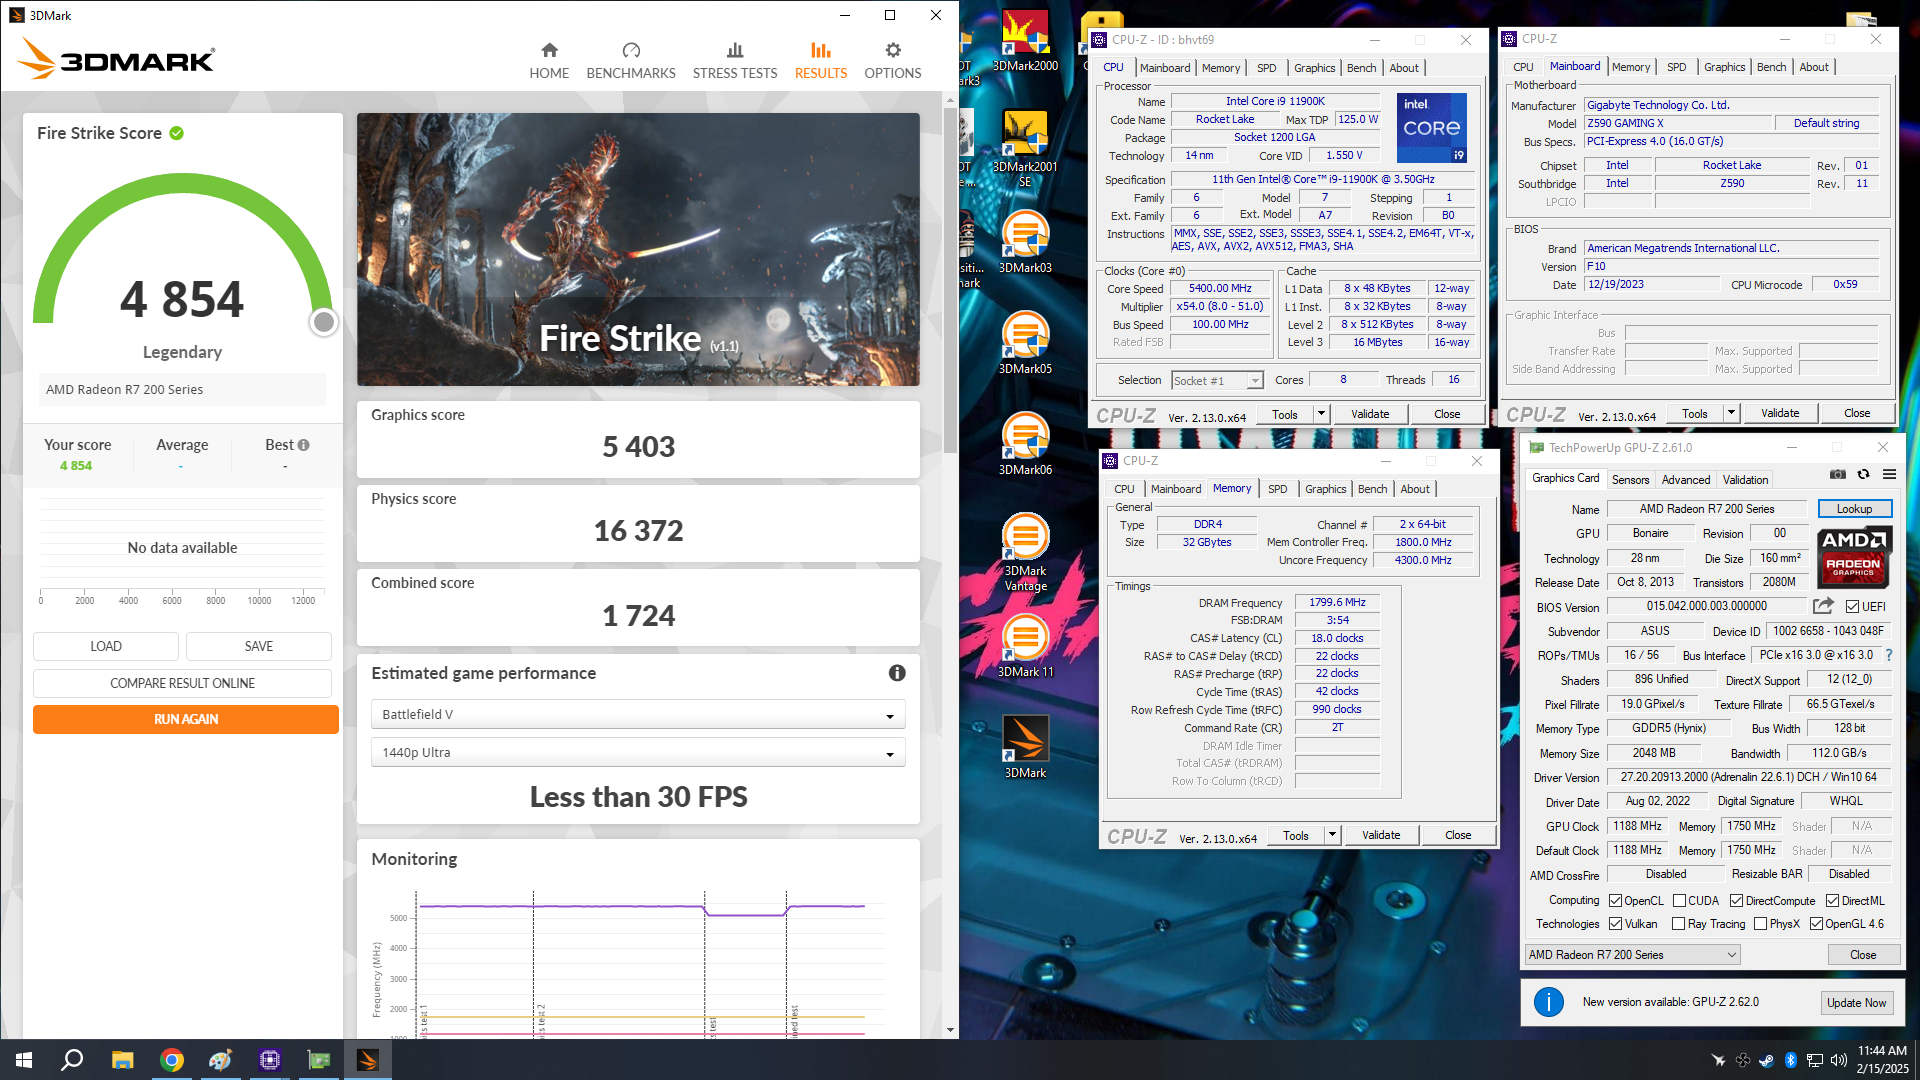The image size is (1920, 1080).
Task: Click the 3DMark vertical scrollbar thumb
Action: (x=950, y=280)
